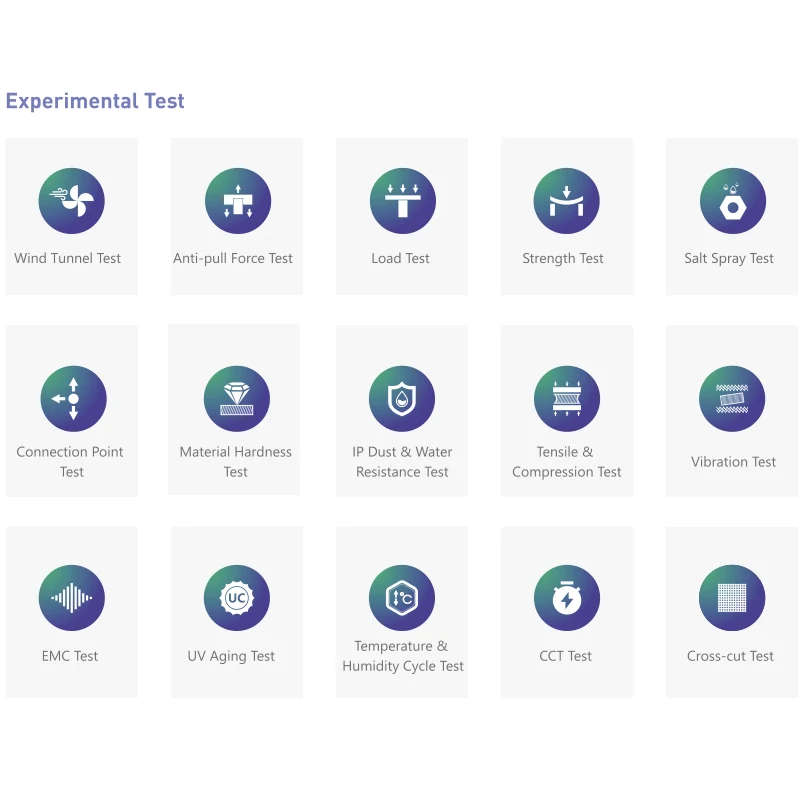Select the Cross-cut Test grid icon
The height and width of the screenshot is (800, 800).
(x=732, y=598)
